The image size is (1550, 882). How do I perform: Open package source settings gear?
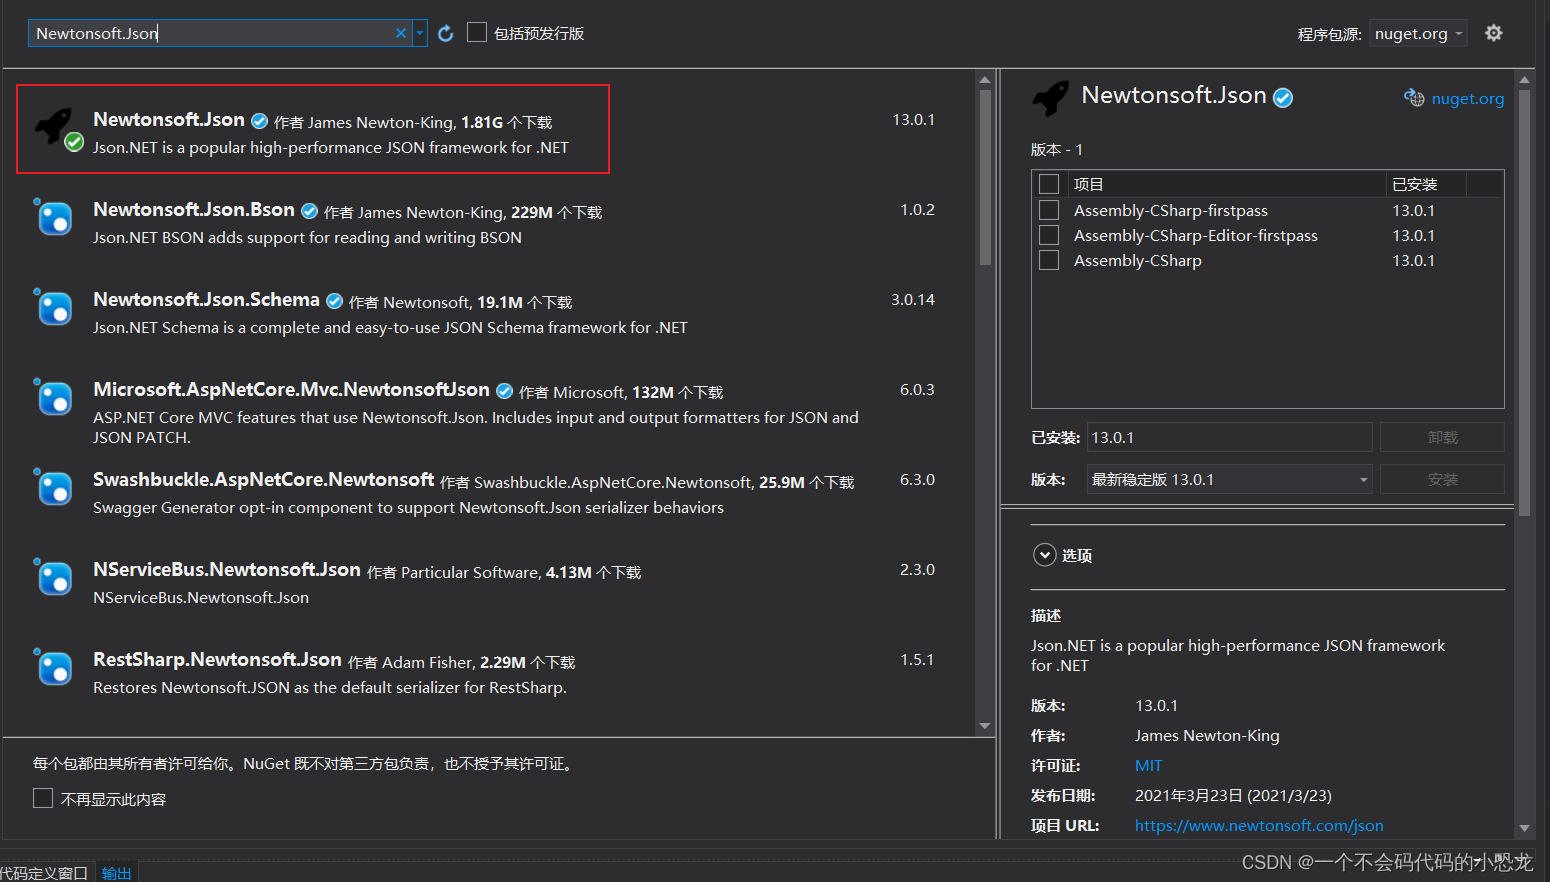coord(1494,33)
